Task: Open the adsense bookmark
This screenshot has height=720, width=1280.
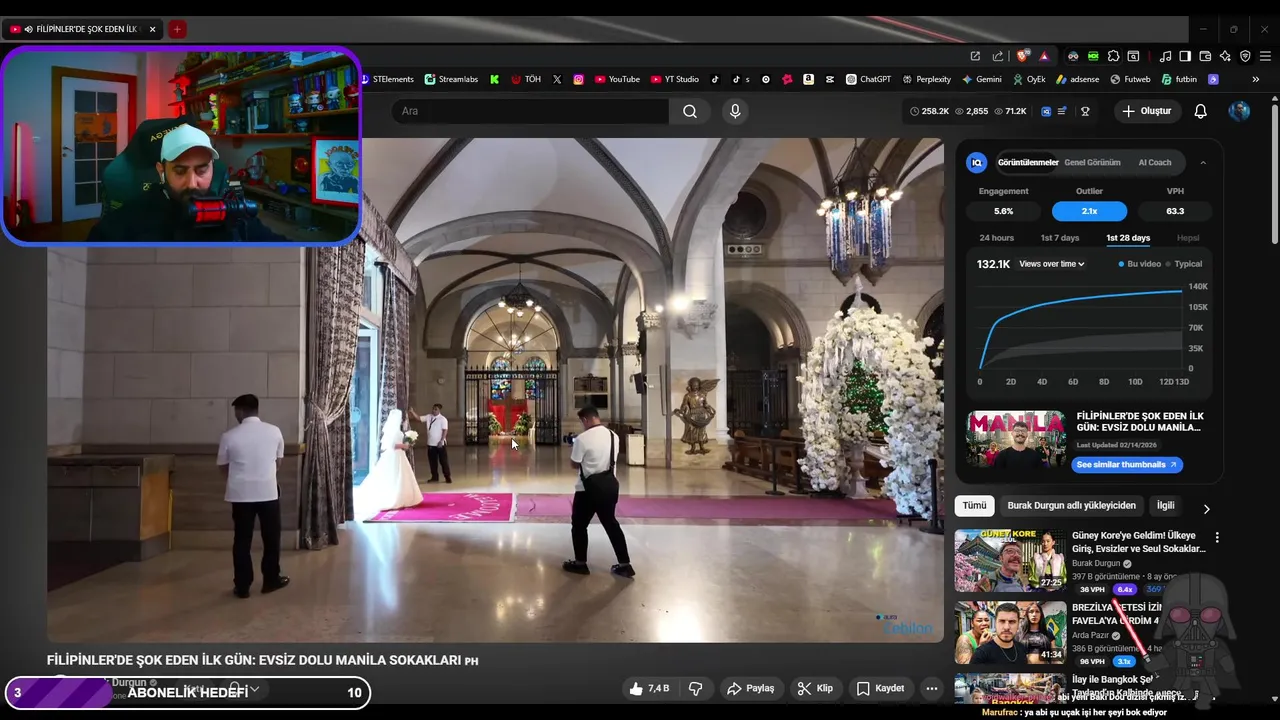Action: tap(1078, 79)
